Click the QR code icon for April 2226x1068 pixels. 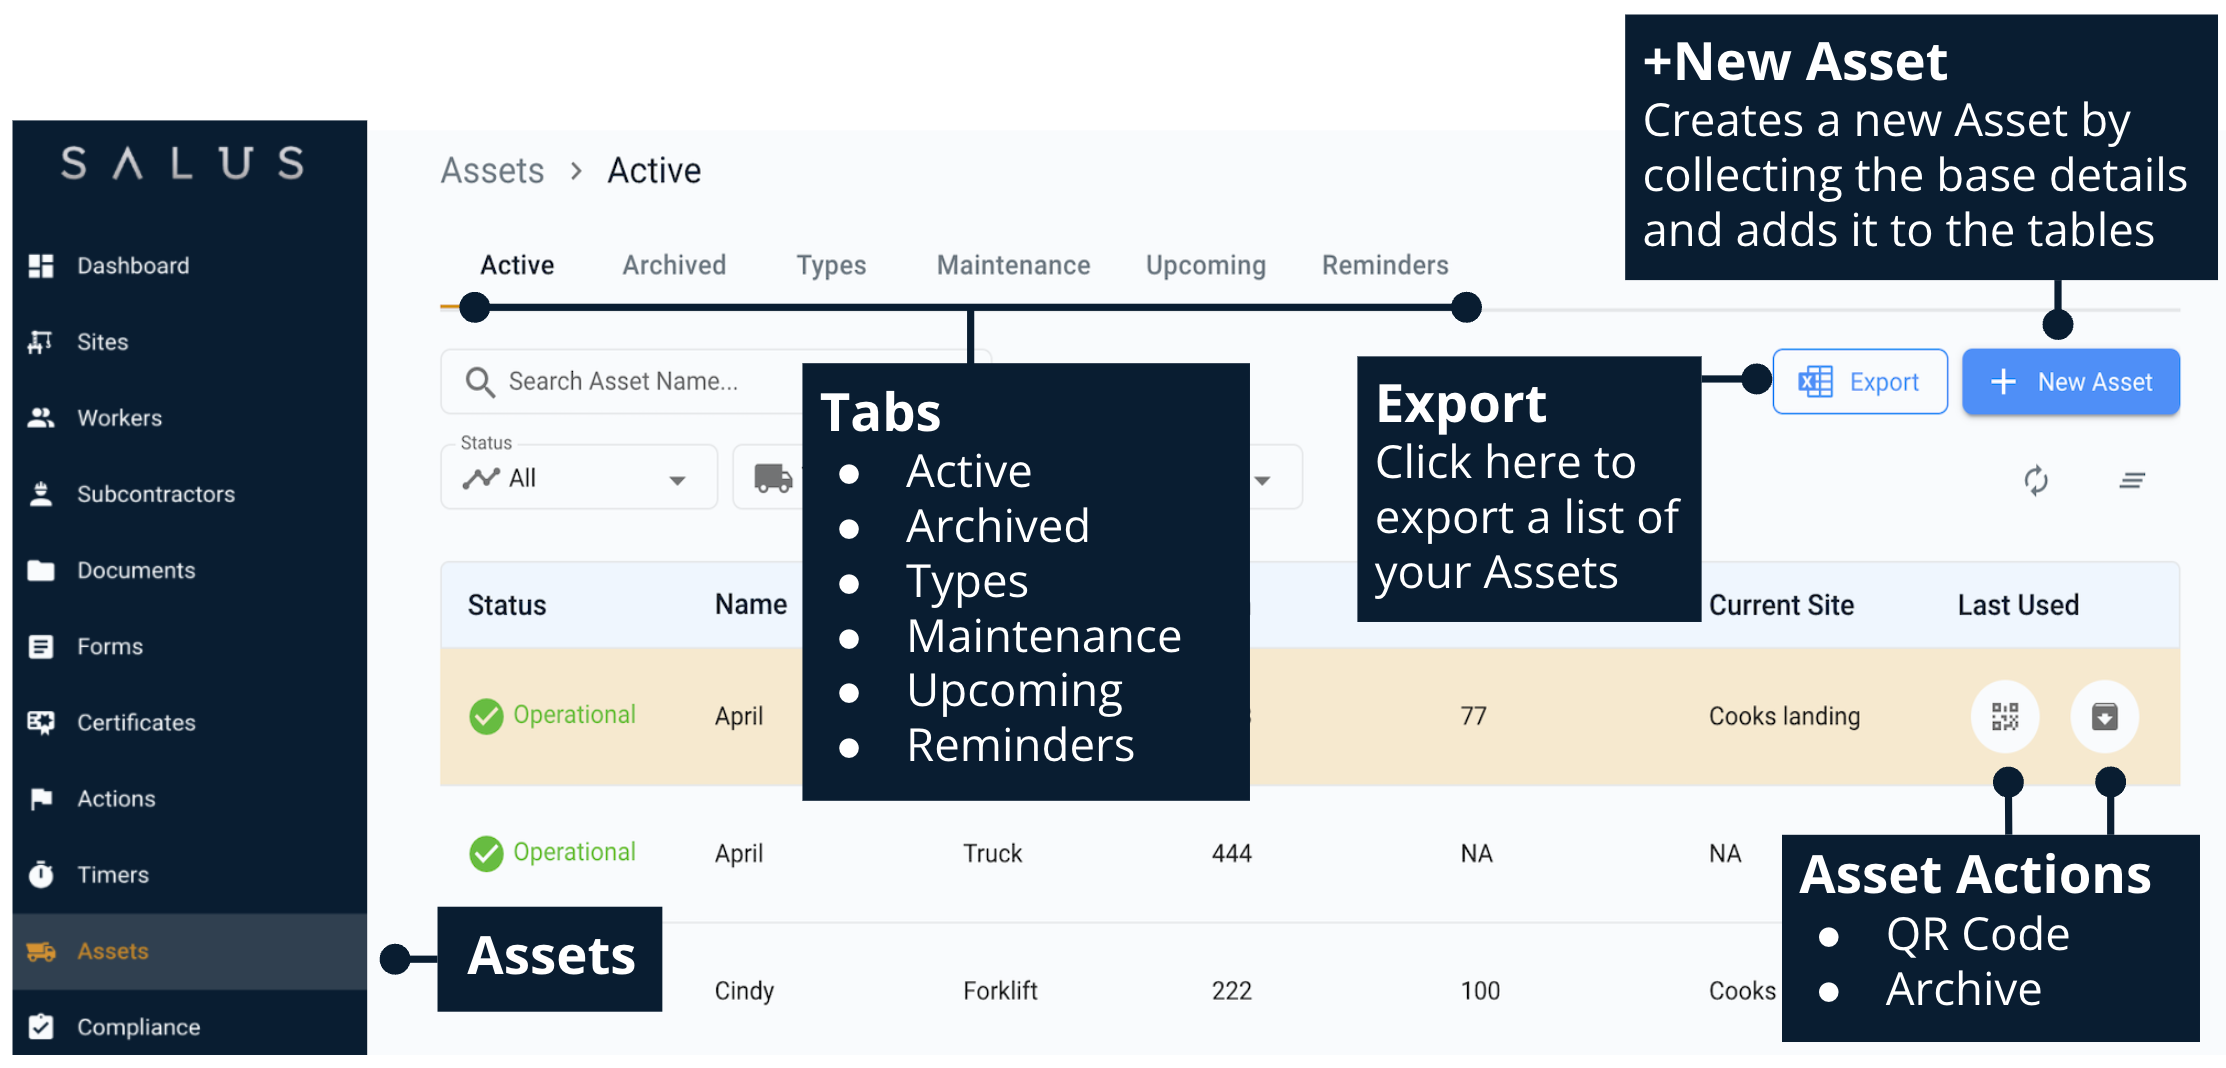click(2004, 716)
